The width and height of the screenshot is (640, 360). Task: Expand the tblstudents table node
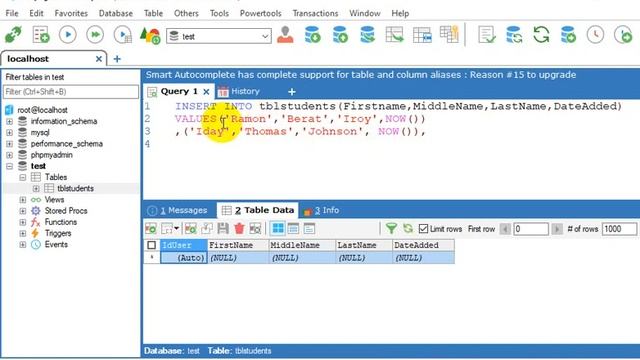point(36,189)
